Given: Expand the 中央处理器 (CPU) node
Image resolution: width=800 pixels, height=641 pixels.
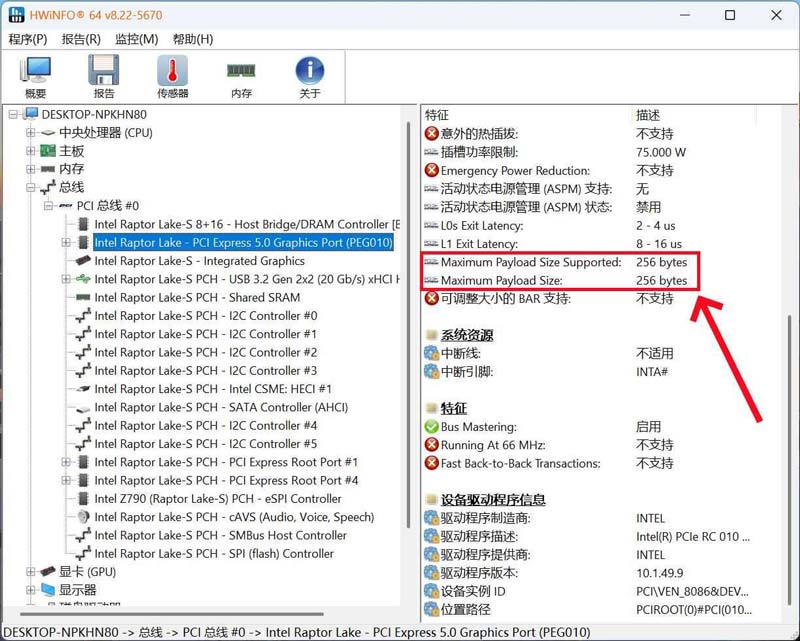Looking at the screenshot, I should [30, 133].
